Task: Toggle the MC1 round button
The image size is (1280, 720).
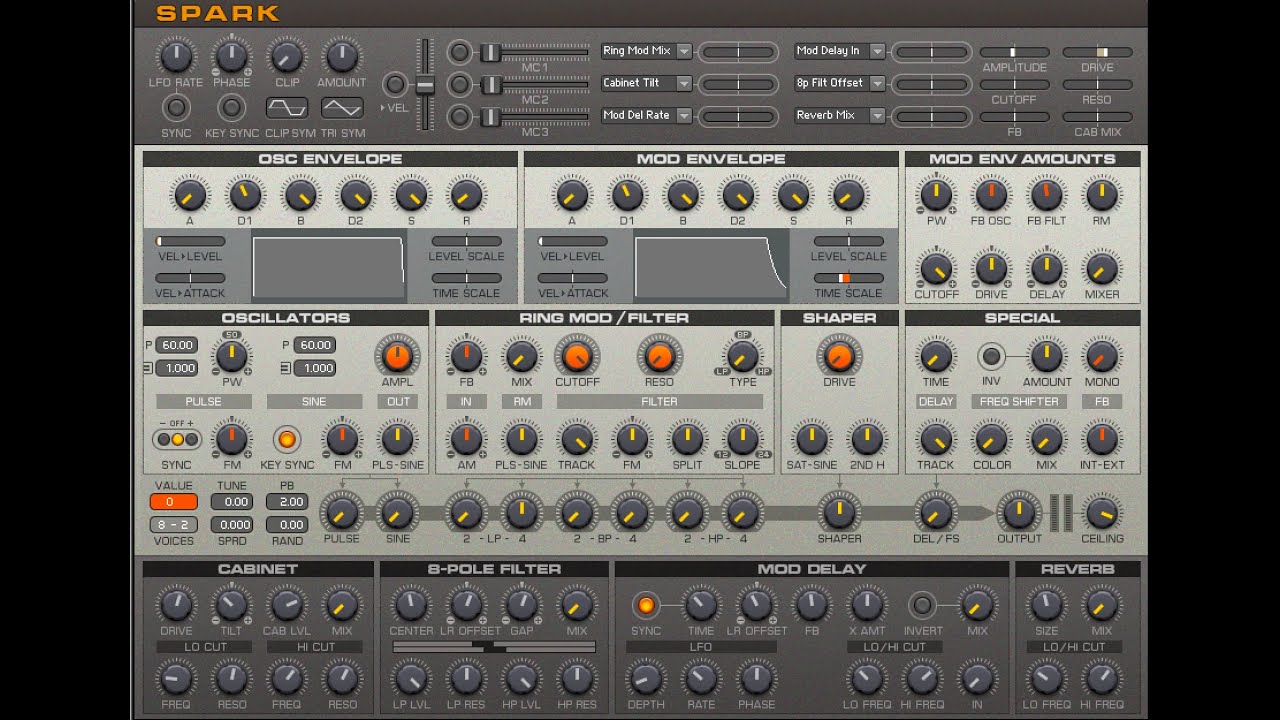Action: 459,52
